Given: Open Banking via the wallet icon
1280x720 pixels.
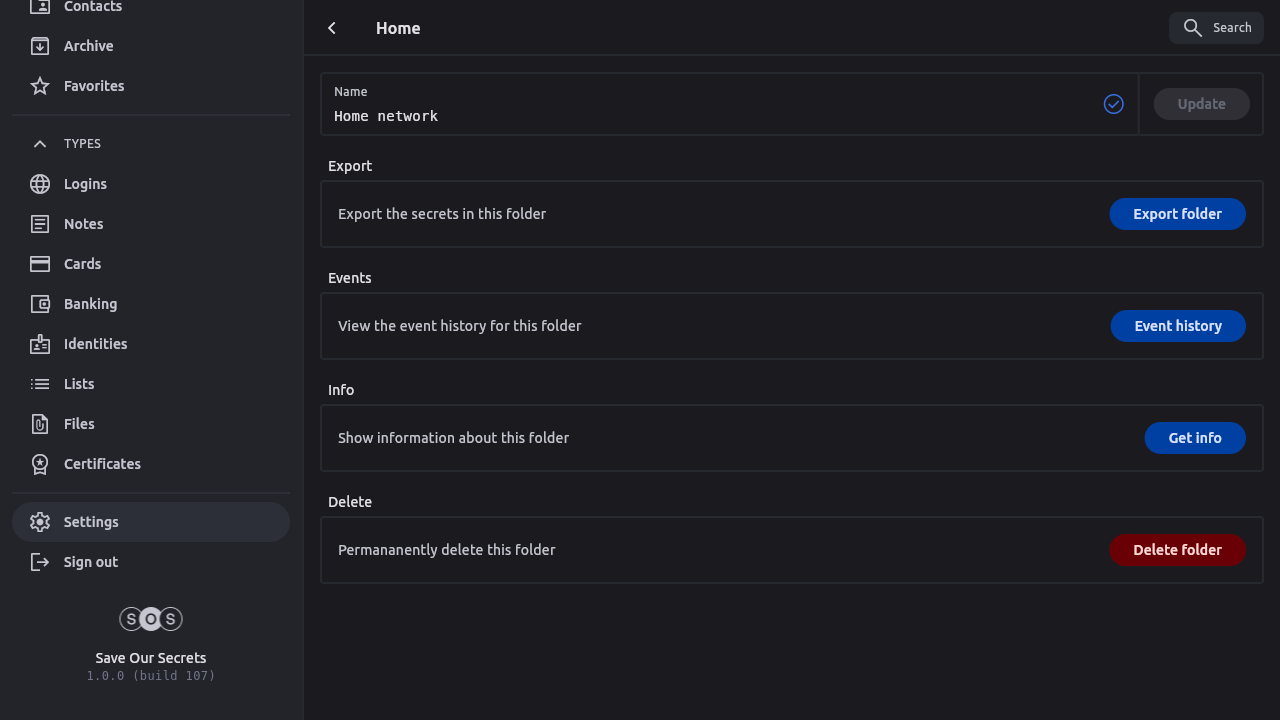Looking at the screenshot, I should click(x=40, y=304).
